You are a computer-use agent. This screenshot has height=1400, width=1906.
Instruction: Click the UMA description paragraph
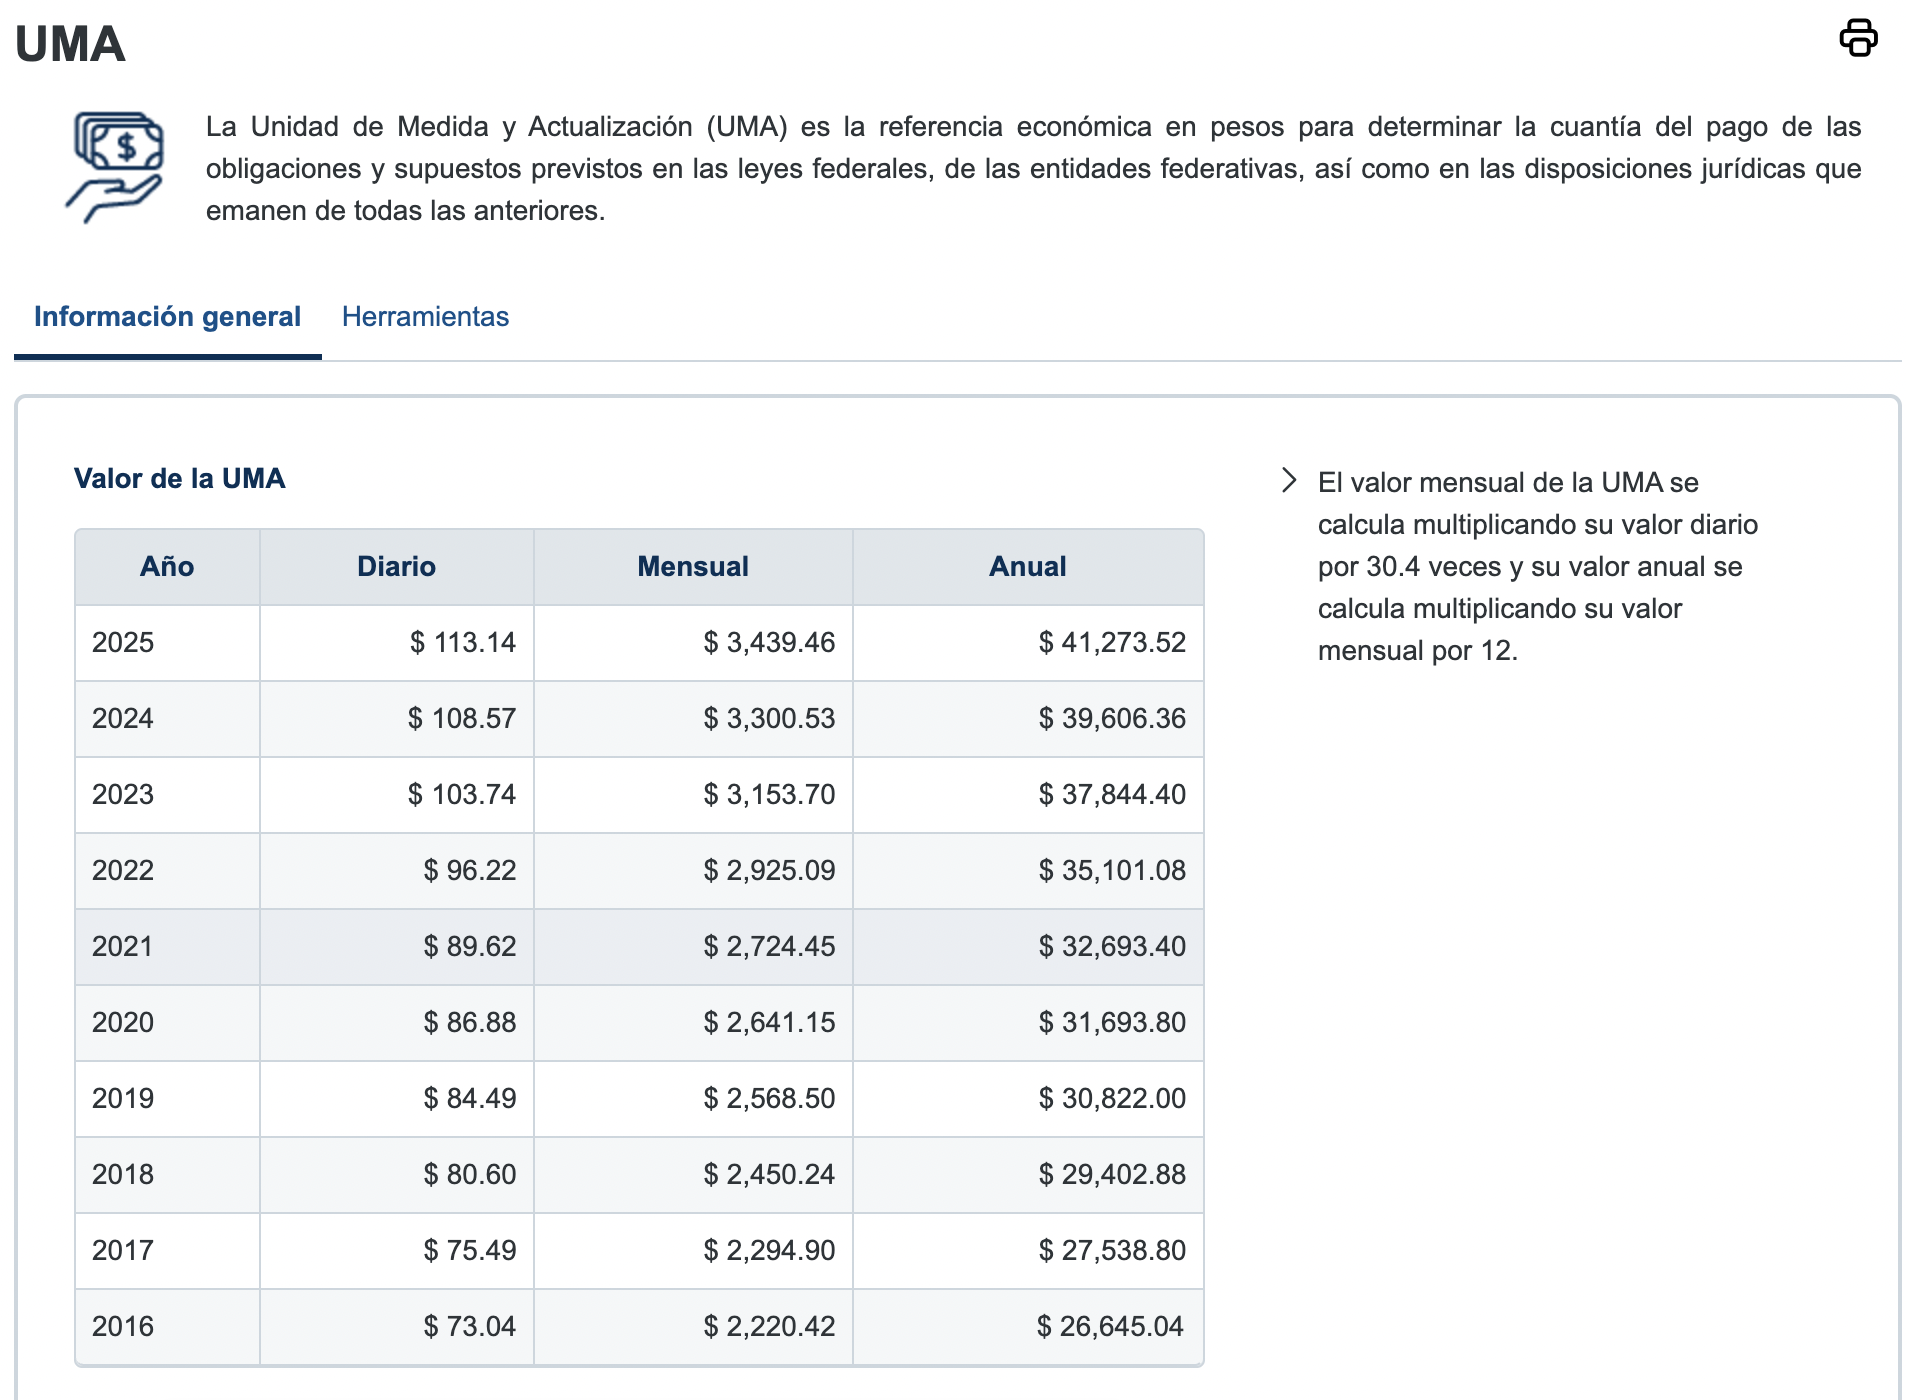[x=1033, y=169]
